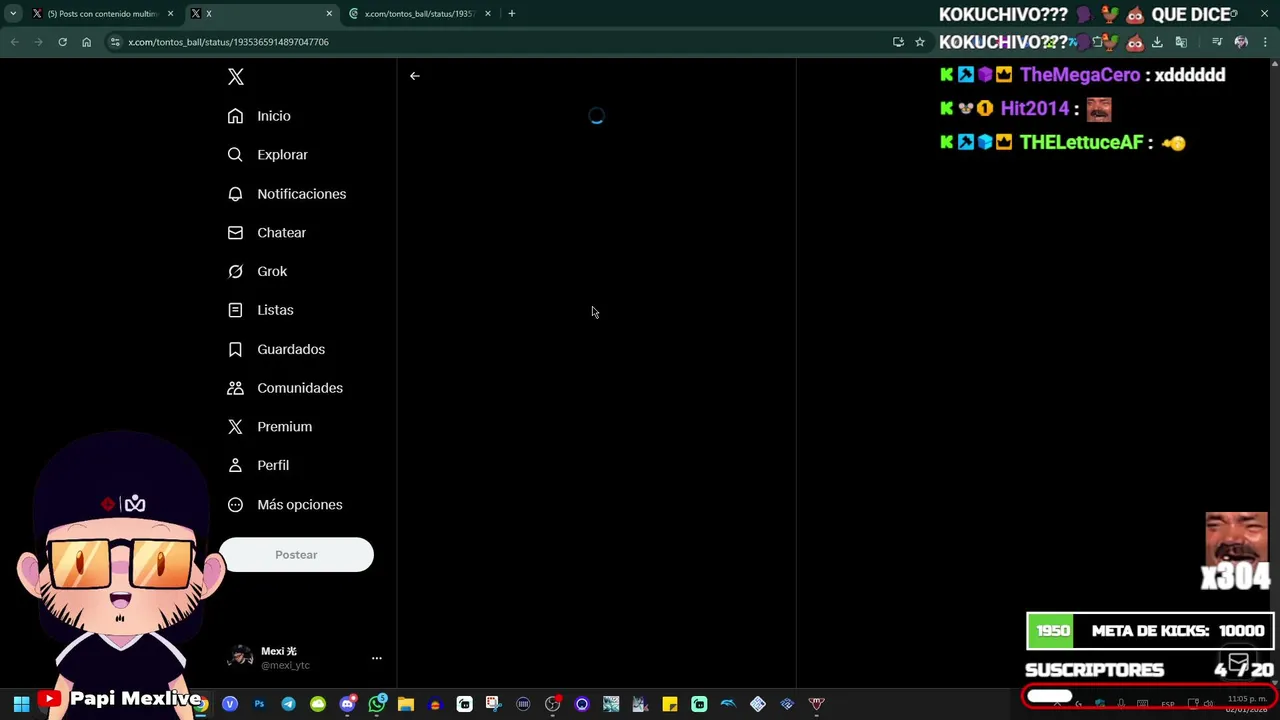The image size is (1280, 720).
Task: Open Listas in the sidebar
Action: (260, 310)
